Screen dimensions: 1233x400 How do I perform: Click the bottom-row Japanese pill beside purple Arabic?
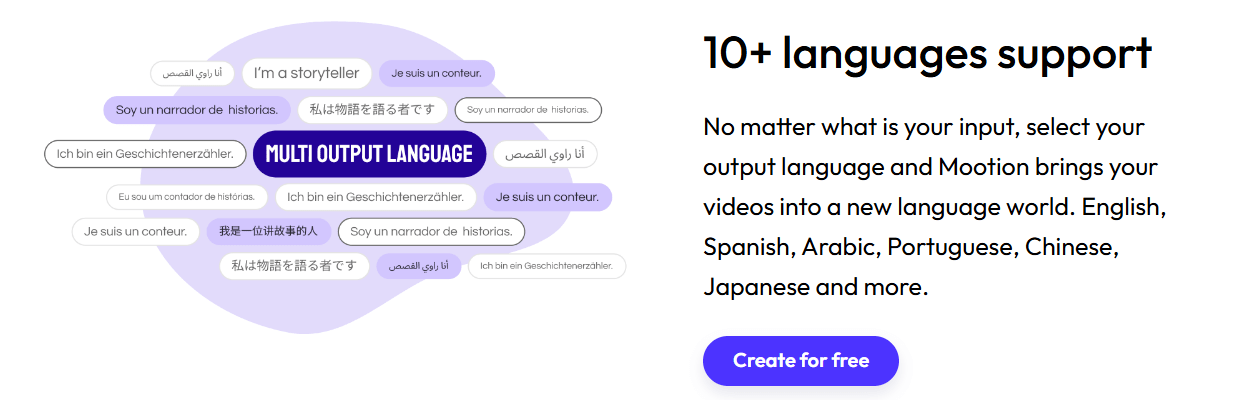[x=294, y=266]
